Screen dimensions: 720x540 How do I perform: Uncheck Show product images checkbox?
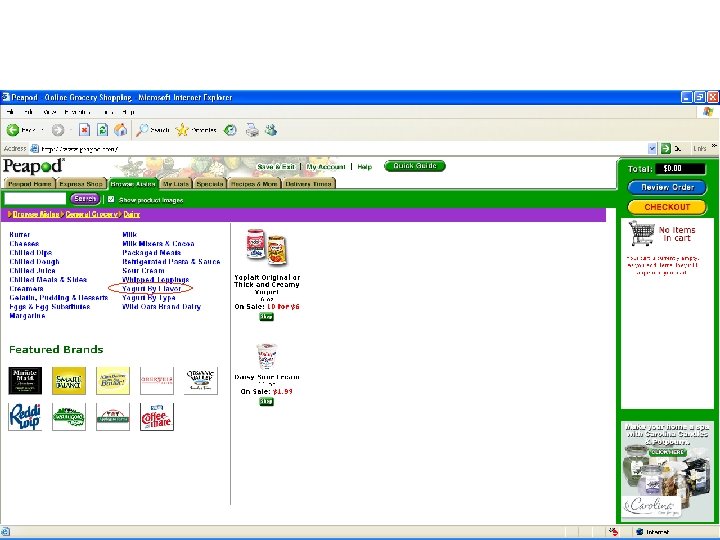pyautogui.click(x=111, y=199)
